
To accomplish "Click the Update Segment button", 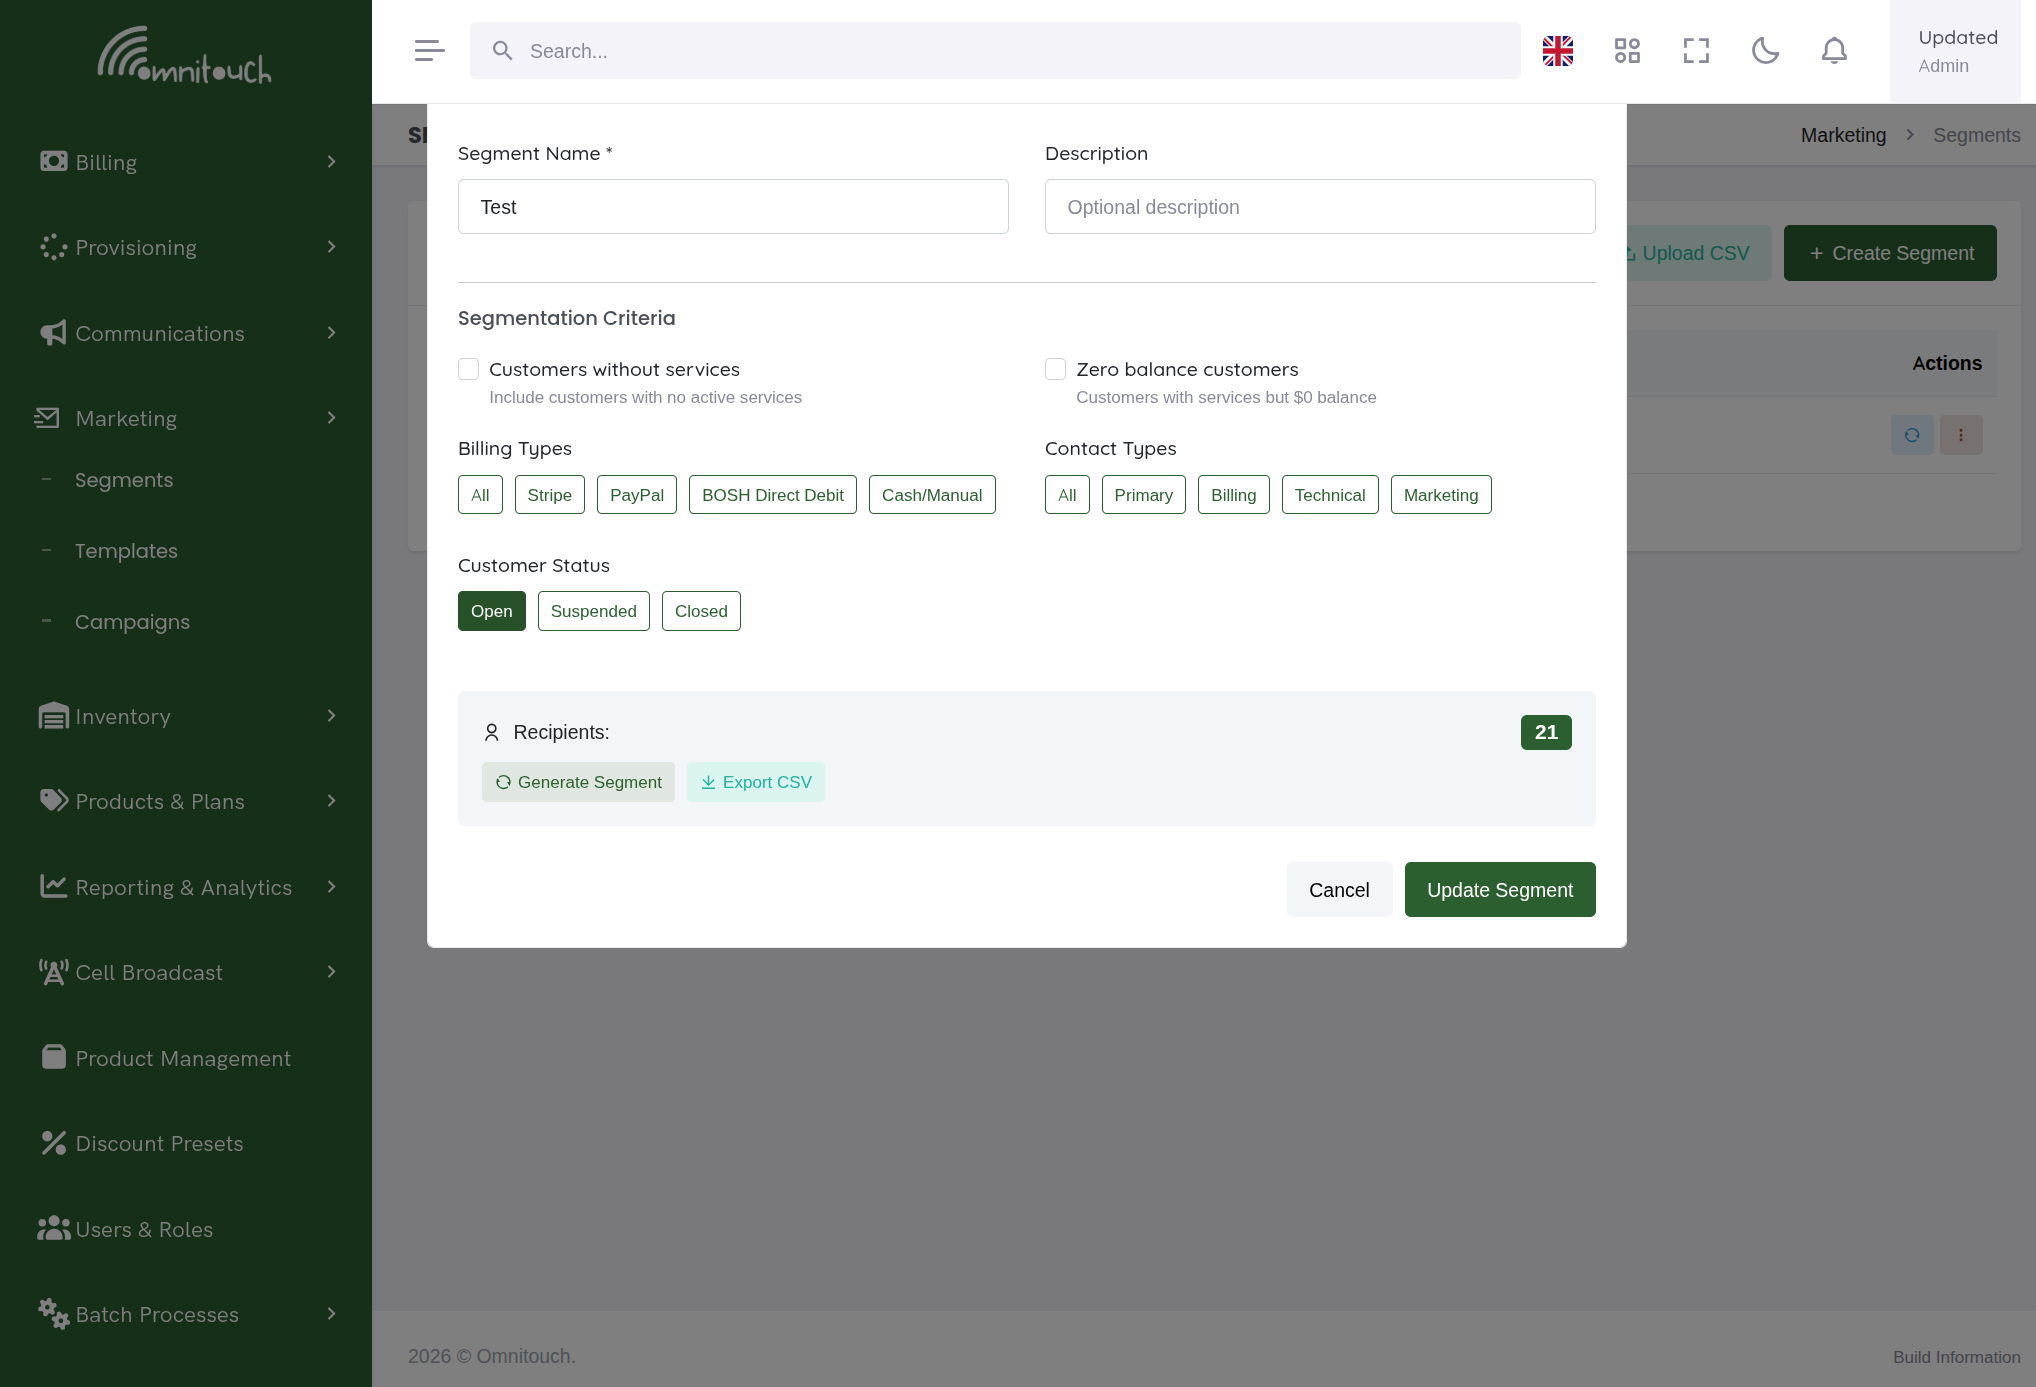I will [1500, 890].
